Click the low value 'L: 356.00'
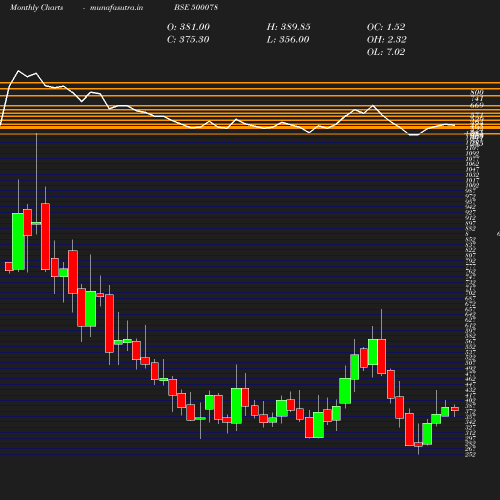The width and height of the screenshot is (500, 500). click(x=288, y=40)
